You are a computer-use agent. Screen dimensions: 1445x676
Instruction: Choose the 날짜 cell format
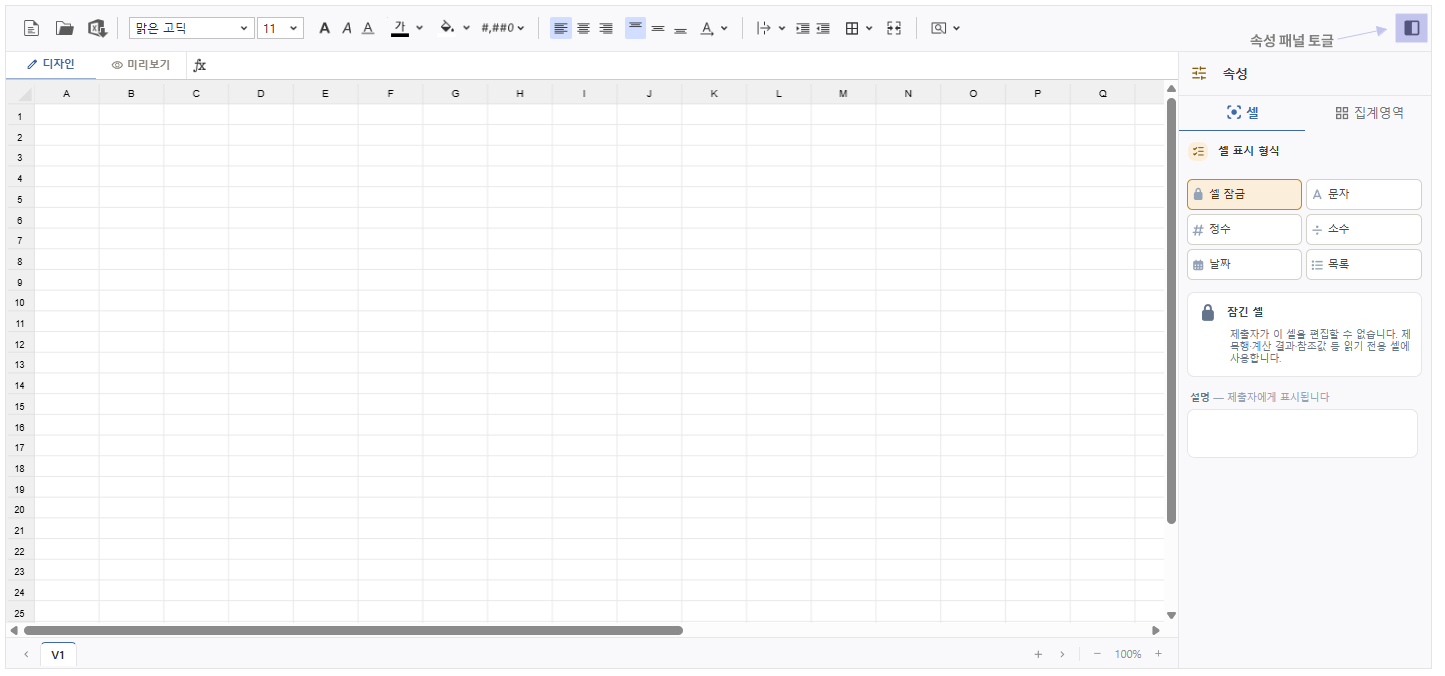tap(1244, 264)
